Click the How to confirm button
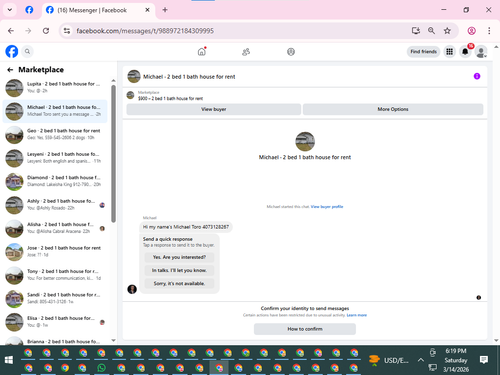 point(305,329)
